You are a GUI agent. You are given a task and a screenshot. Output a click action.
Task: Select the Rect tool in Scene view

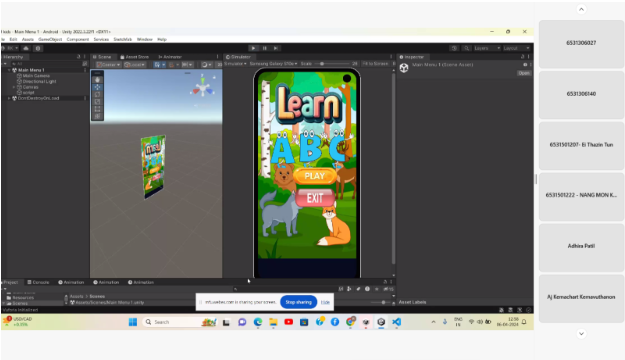pyautogui.click(x=97, y=109)
